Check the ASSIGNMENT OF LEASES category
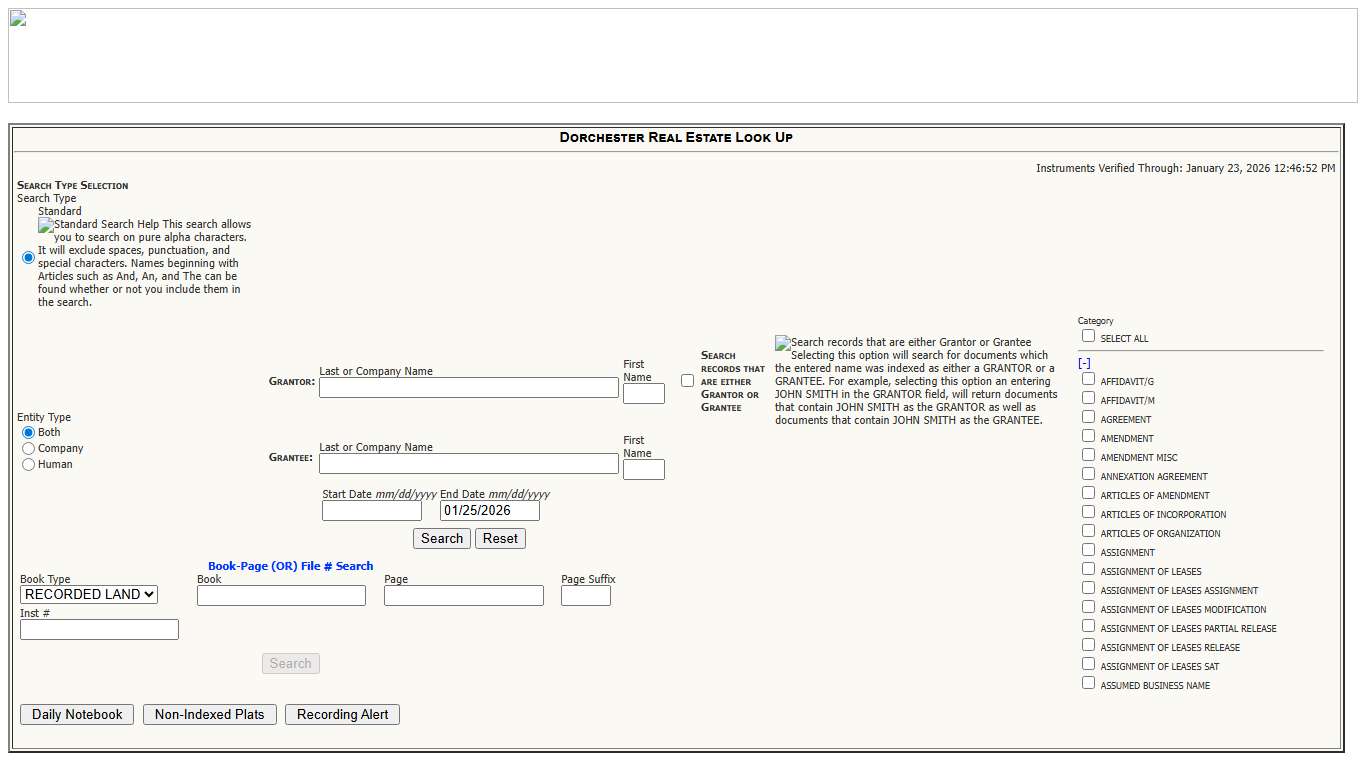 (x=1088, y=570)
